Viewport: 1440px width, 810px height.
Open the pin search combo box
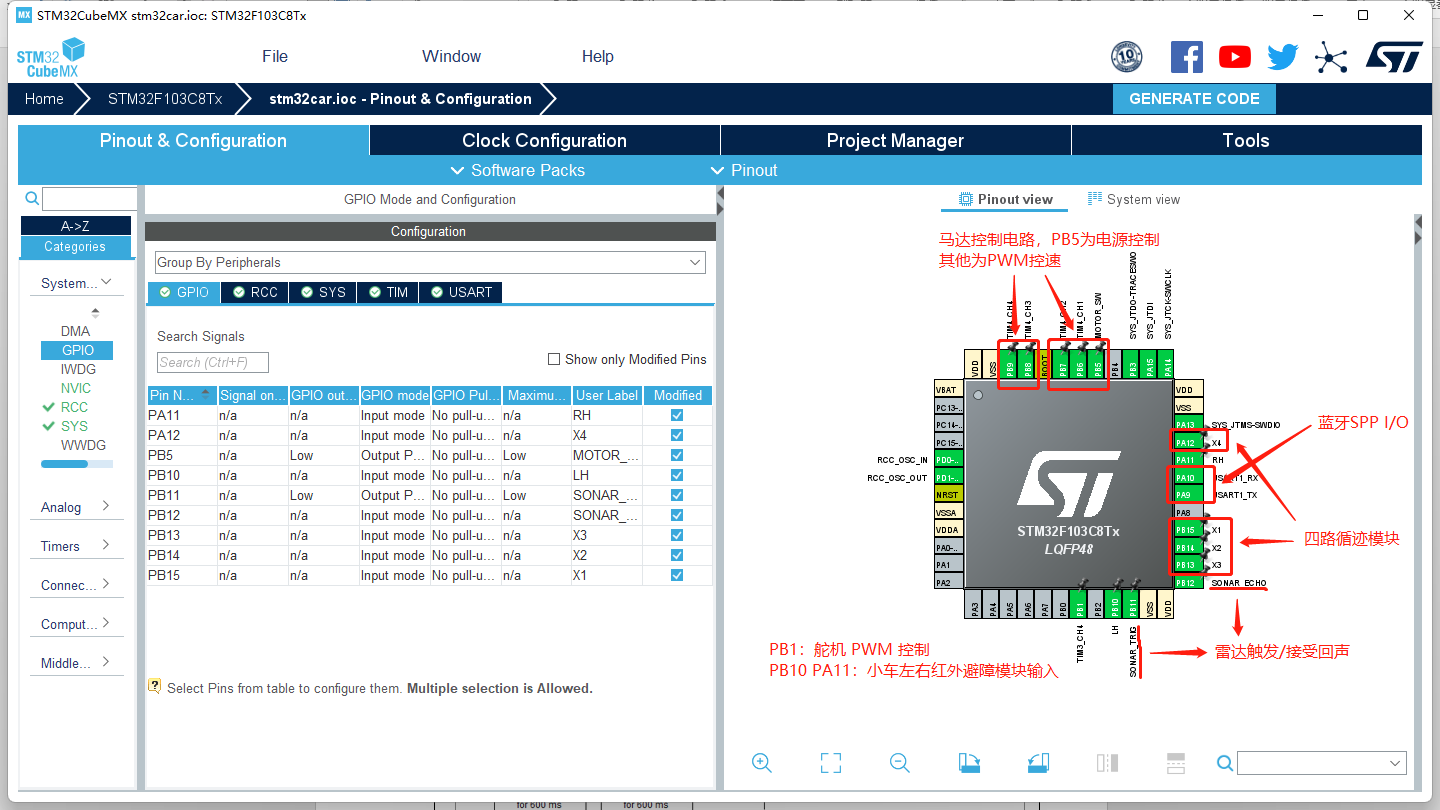coord(1322,763)
